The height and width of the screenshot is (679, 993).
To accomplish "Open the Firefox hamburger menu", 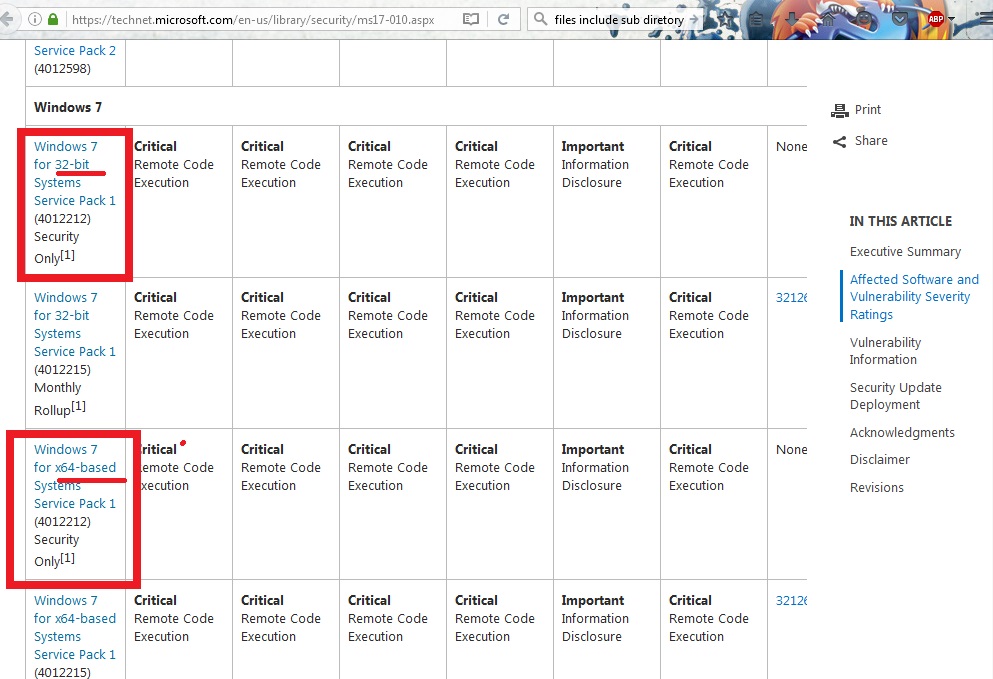I will click(984, 19).
